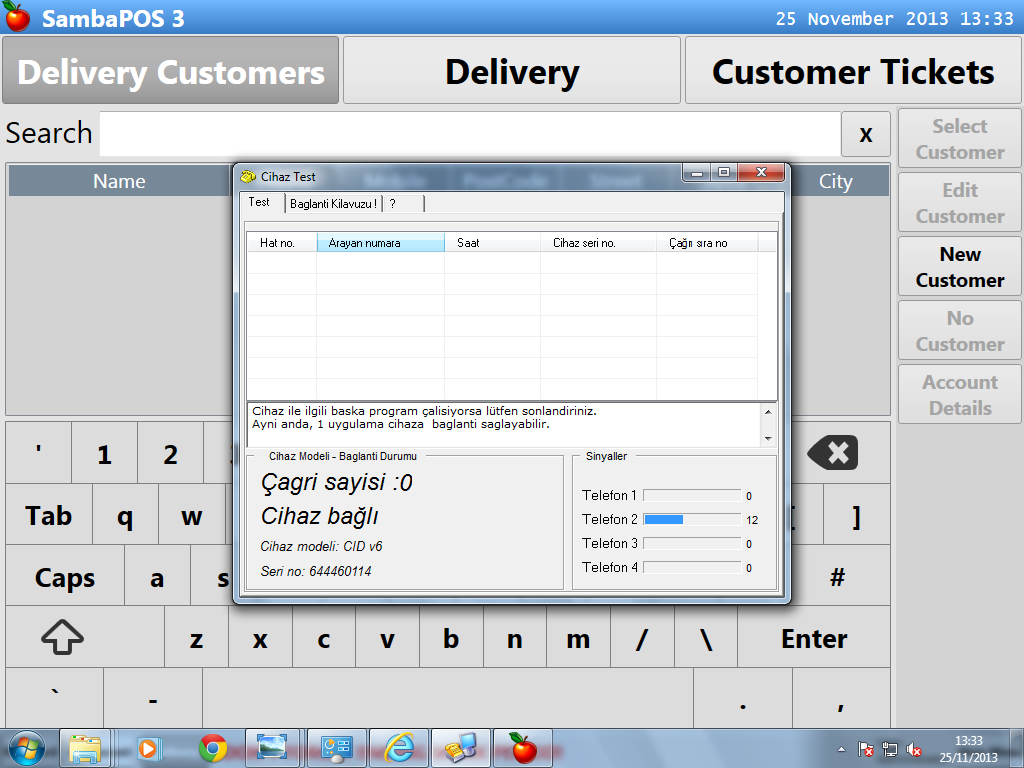Click the backspace key icon on keyboard
The image size is (1024, 768).
(832, 454)
